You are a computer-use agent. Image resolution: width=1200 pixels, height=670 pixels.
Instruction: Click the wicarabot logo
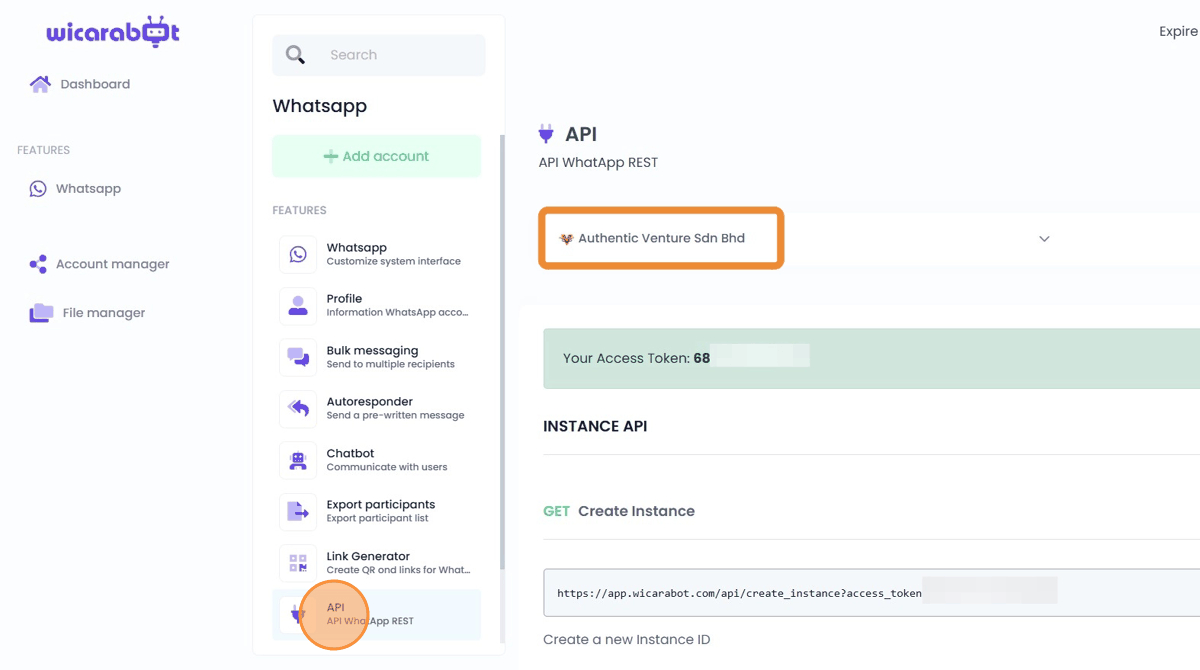pos(113,33)
